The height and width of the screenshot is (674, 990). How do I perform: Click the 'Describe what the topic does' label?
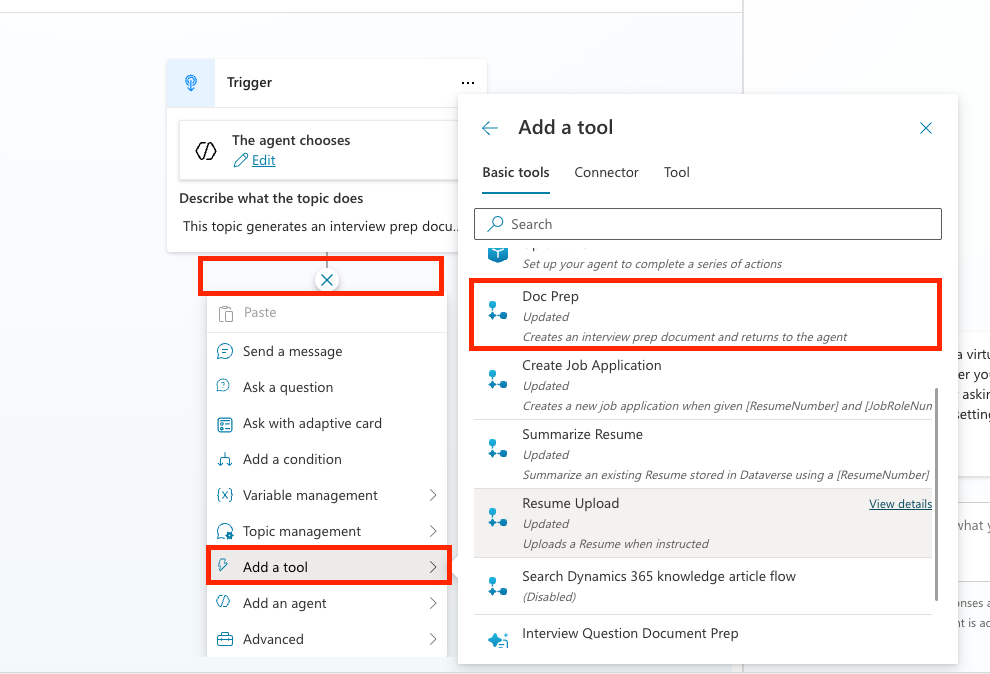coord(271,198)
